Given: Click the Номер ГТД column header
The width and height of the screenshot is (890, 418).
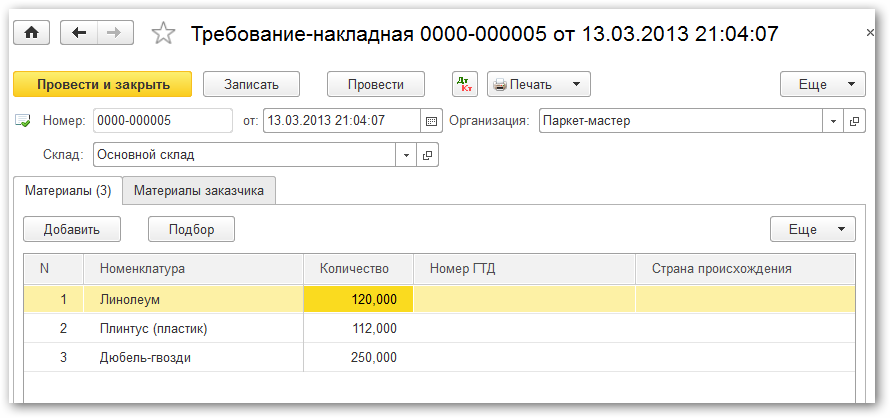Looking at the screenshot, I should pyautogui.click(x=524, y=269).
